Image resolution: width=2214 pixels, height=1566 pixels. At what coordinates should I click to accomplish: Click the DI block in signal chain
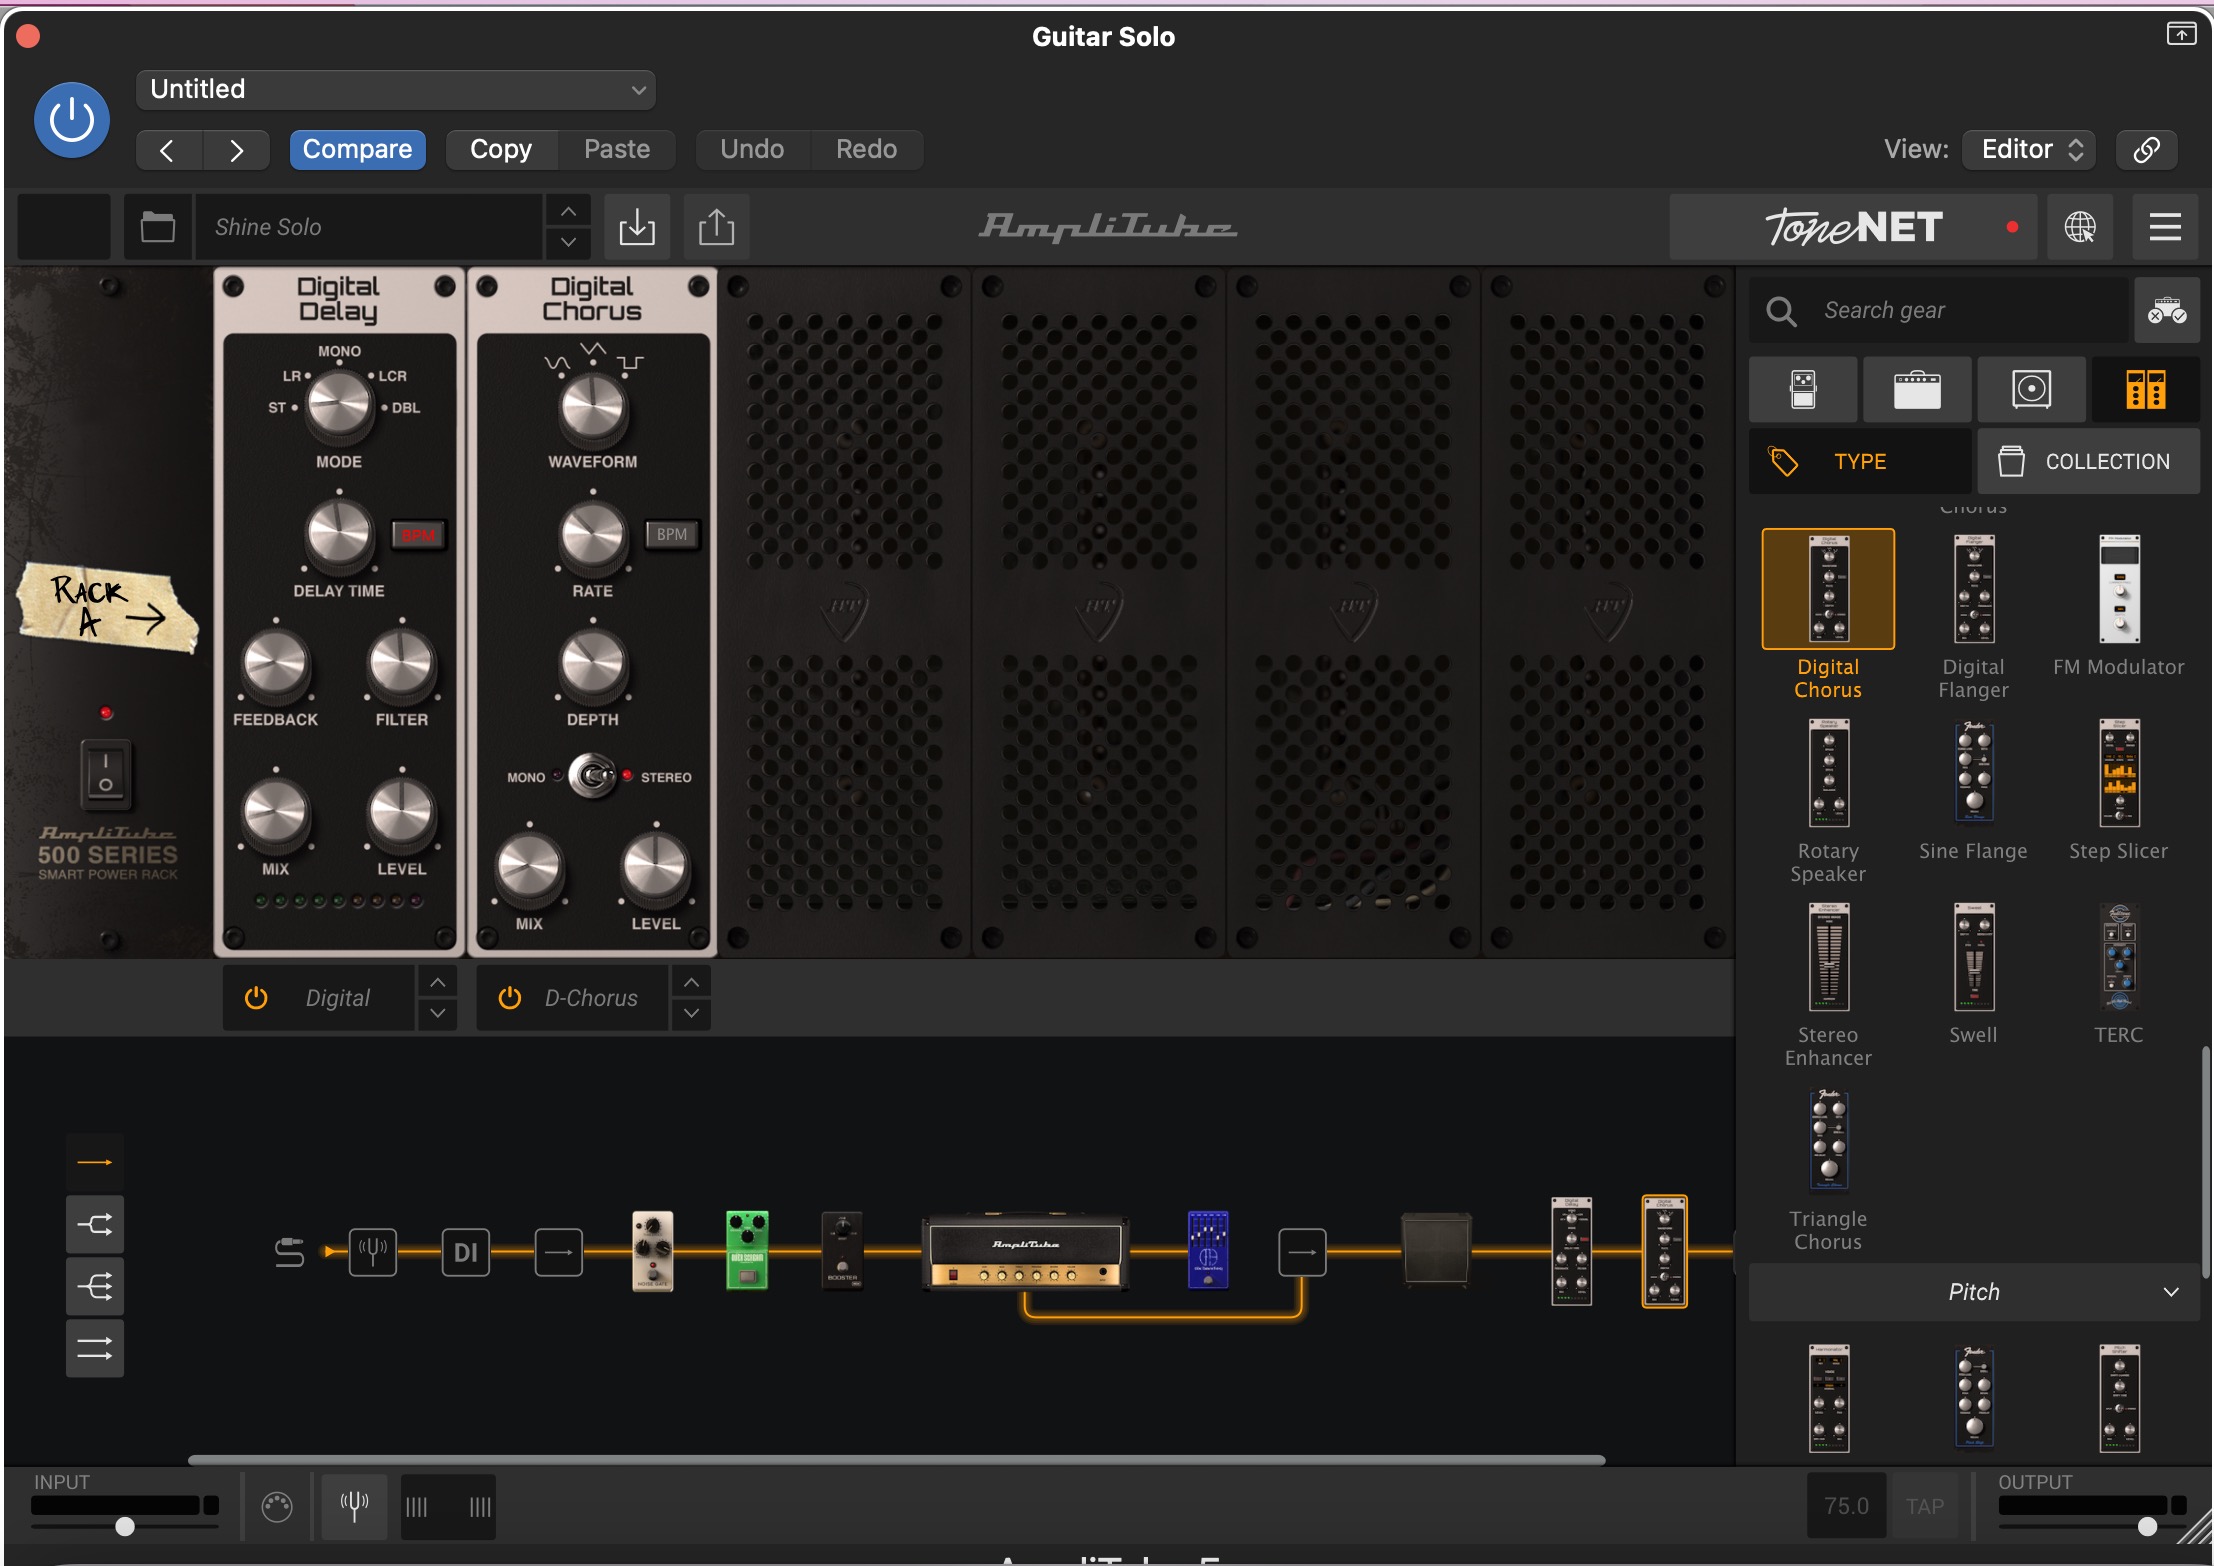pyautogui.click(x=466, y=1252)
